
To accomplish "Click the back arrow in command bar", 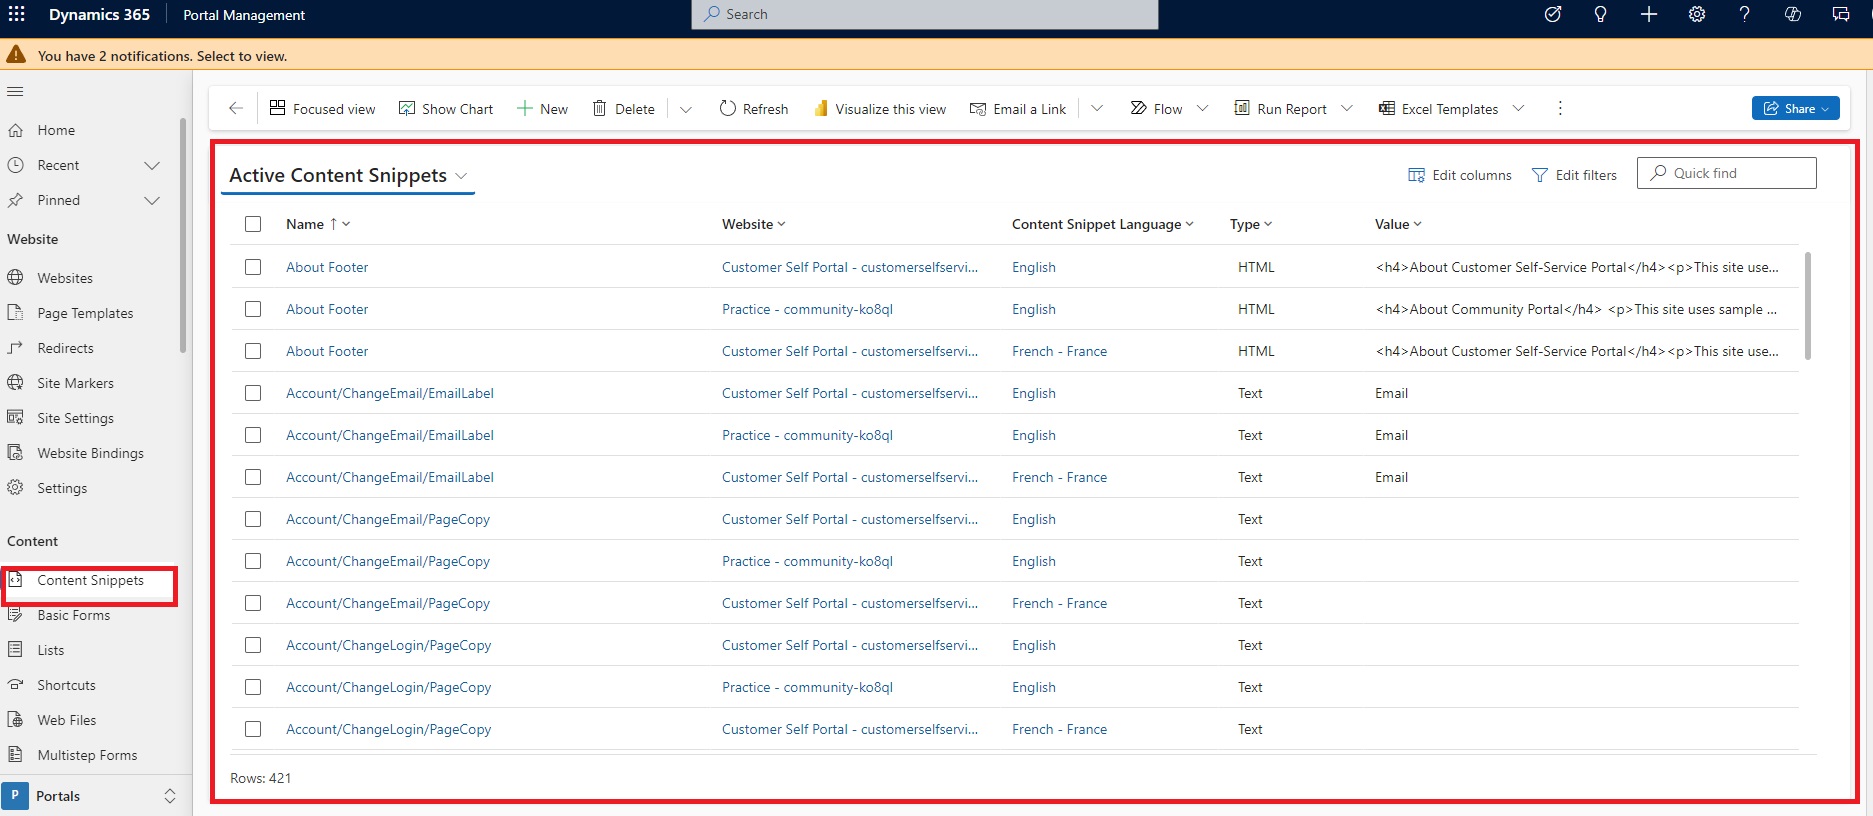I will [x=236, y=108].
